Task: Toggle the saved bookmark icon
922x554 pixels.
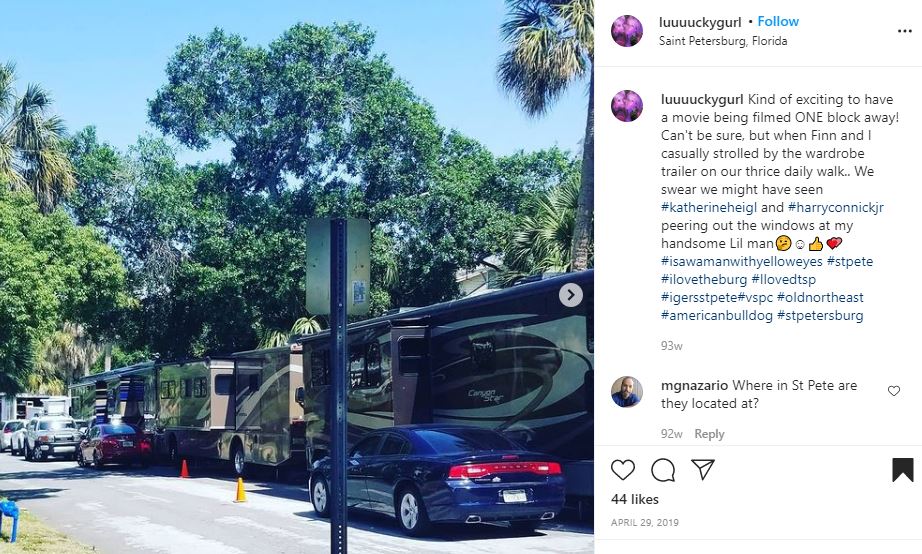Action: [903, 470]
